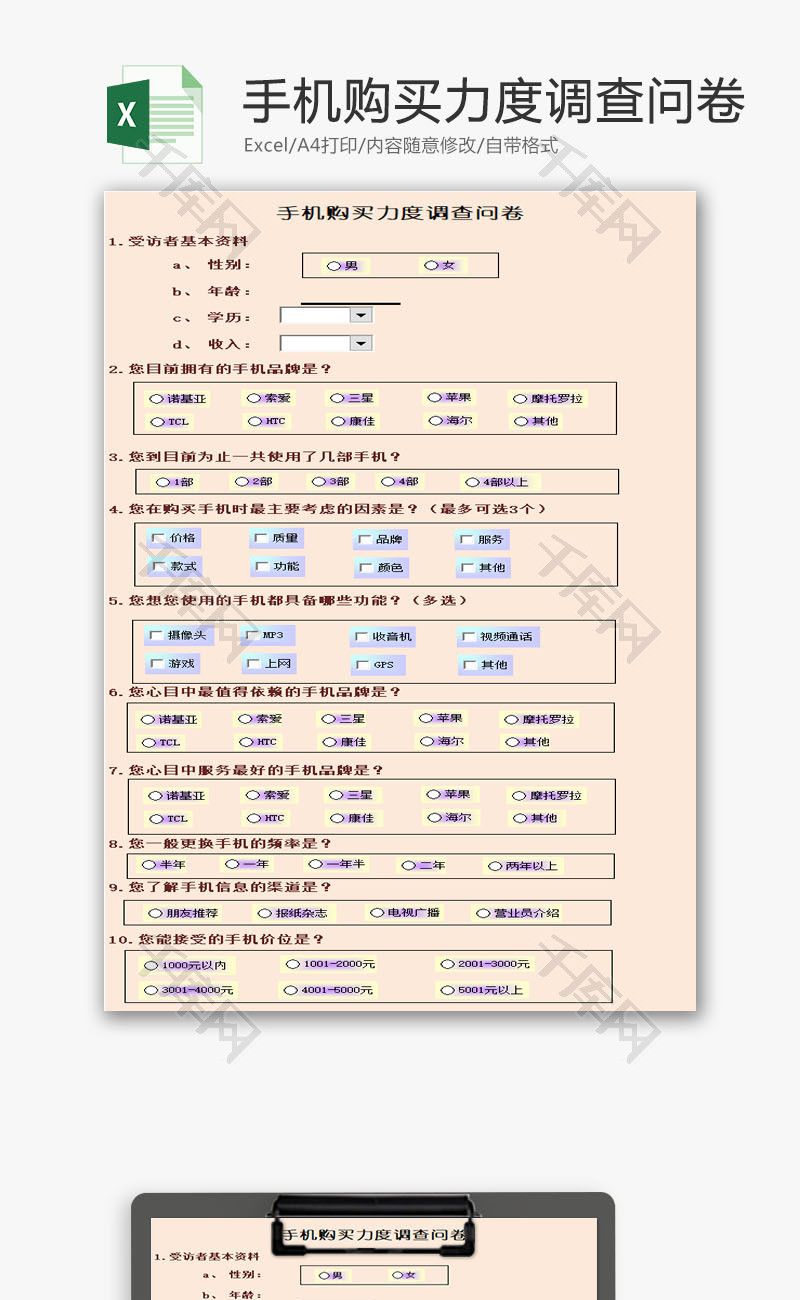Image resolution: width=800 pixels, height=1300 pixels.
Task: Pick the 1001-2000元 price range
Action: click(292, 964)
